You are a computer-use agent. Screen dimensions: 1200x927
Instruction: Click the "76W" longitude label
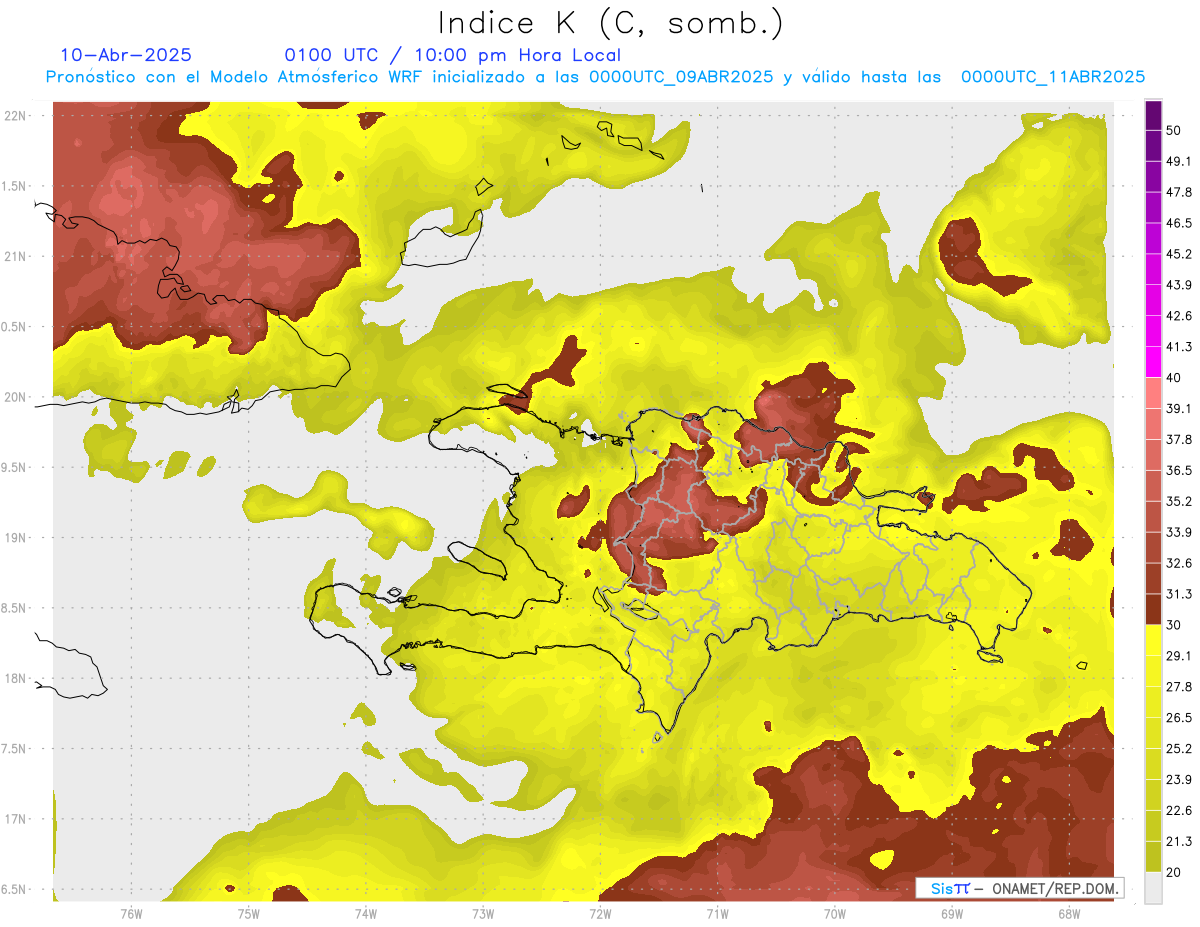click(131, 913)
